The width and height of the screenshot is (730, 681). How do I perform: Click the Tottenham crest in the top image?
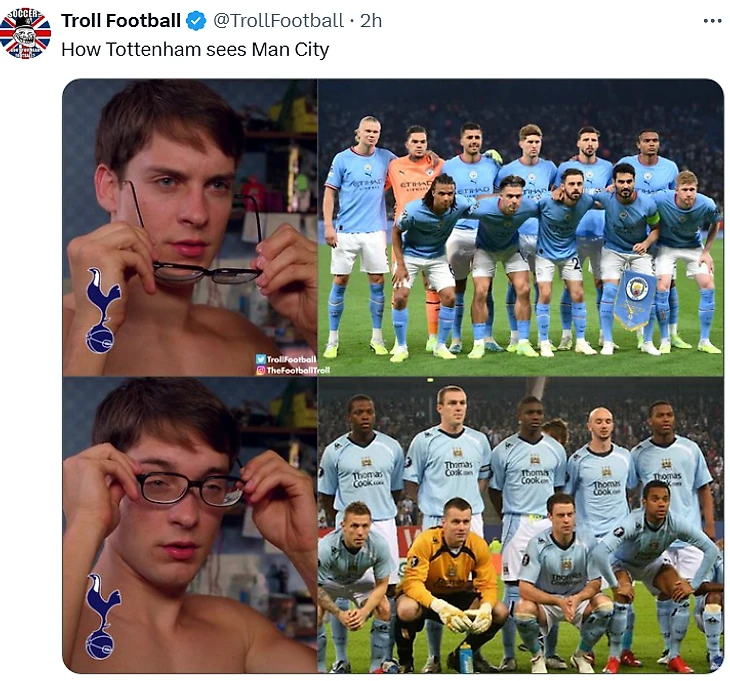click(x=101, y=310)
